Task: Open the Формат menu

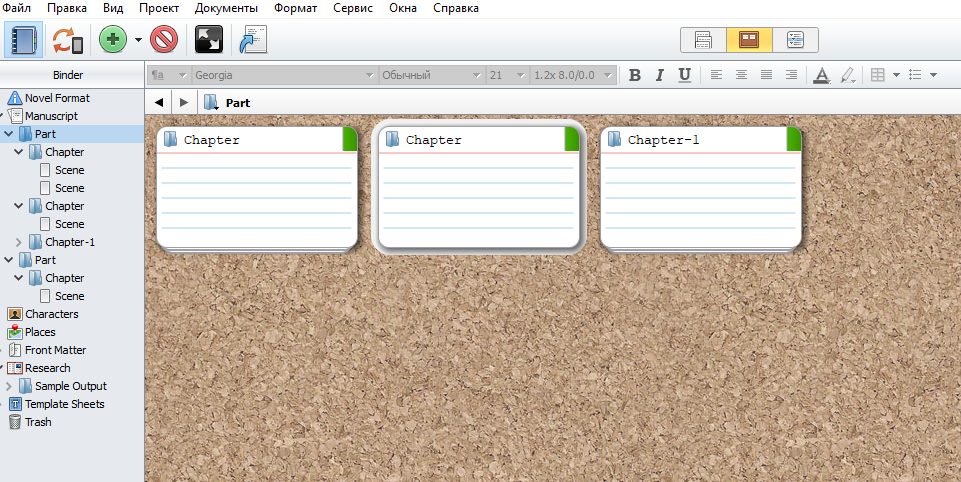Action: [295, 8]
